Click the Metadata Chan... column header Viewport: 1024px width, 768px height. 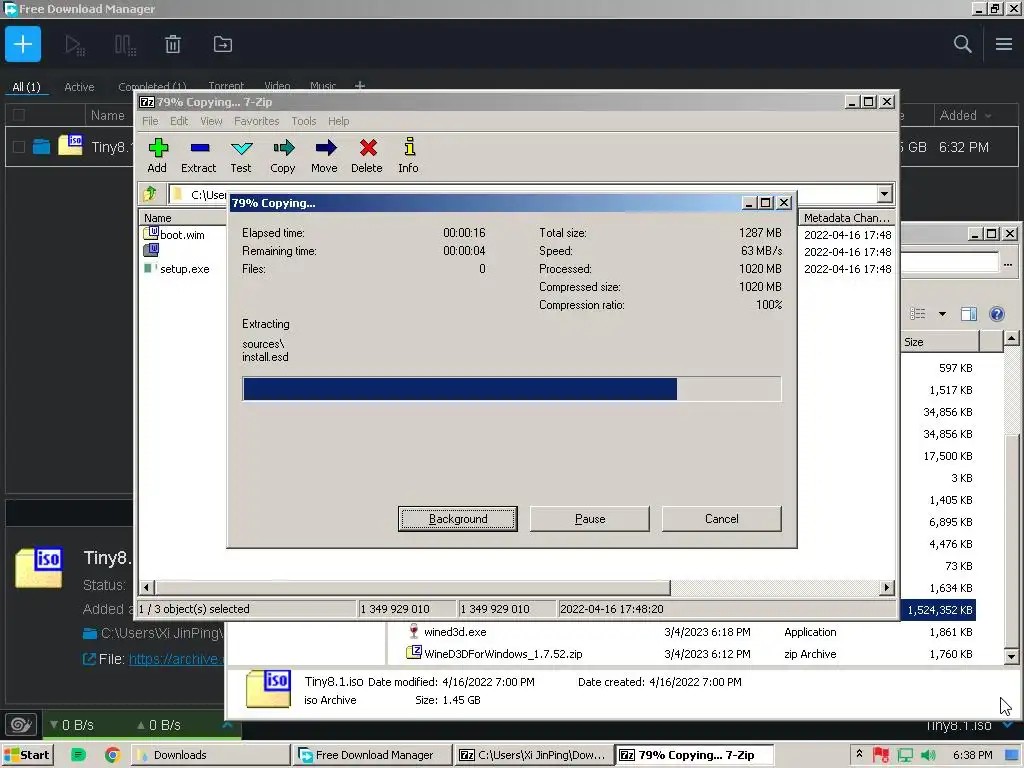(846, 218)
